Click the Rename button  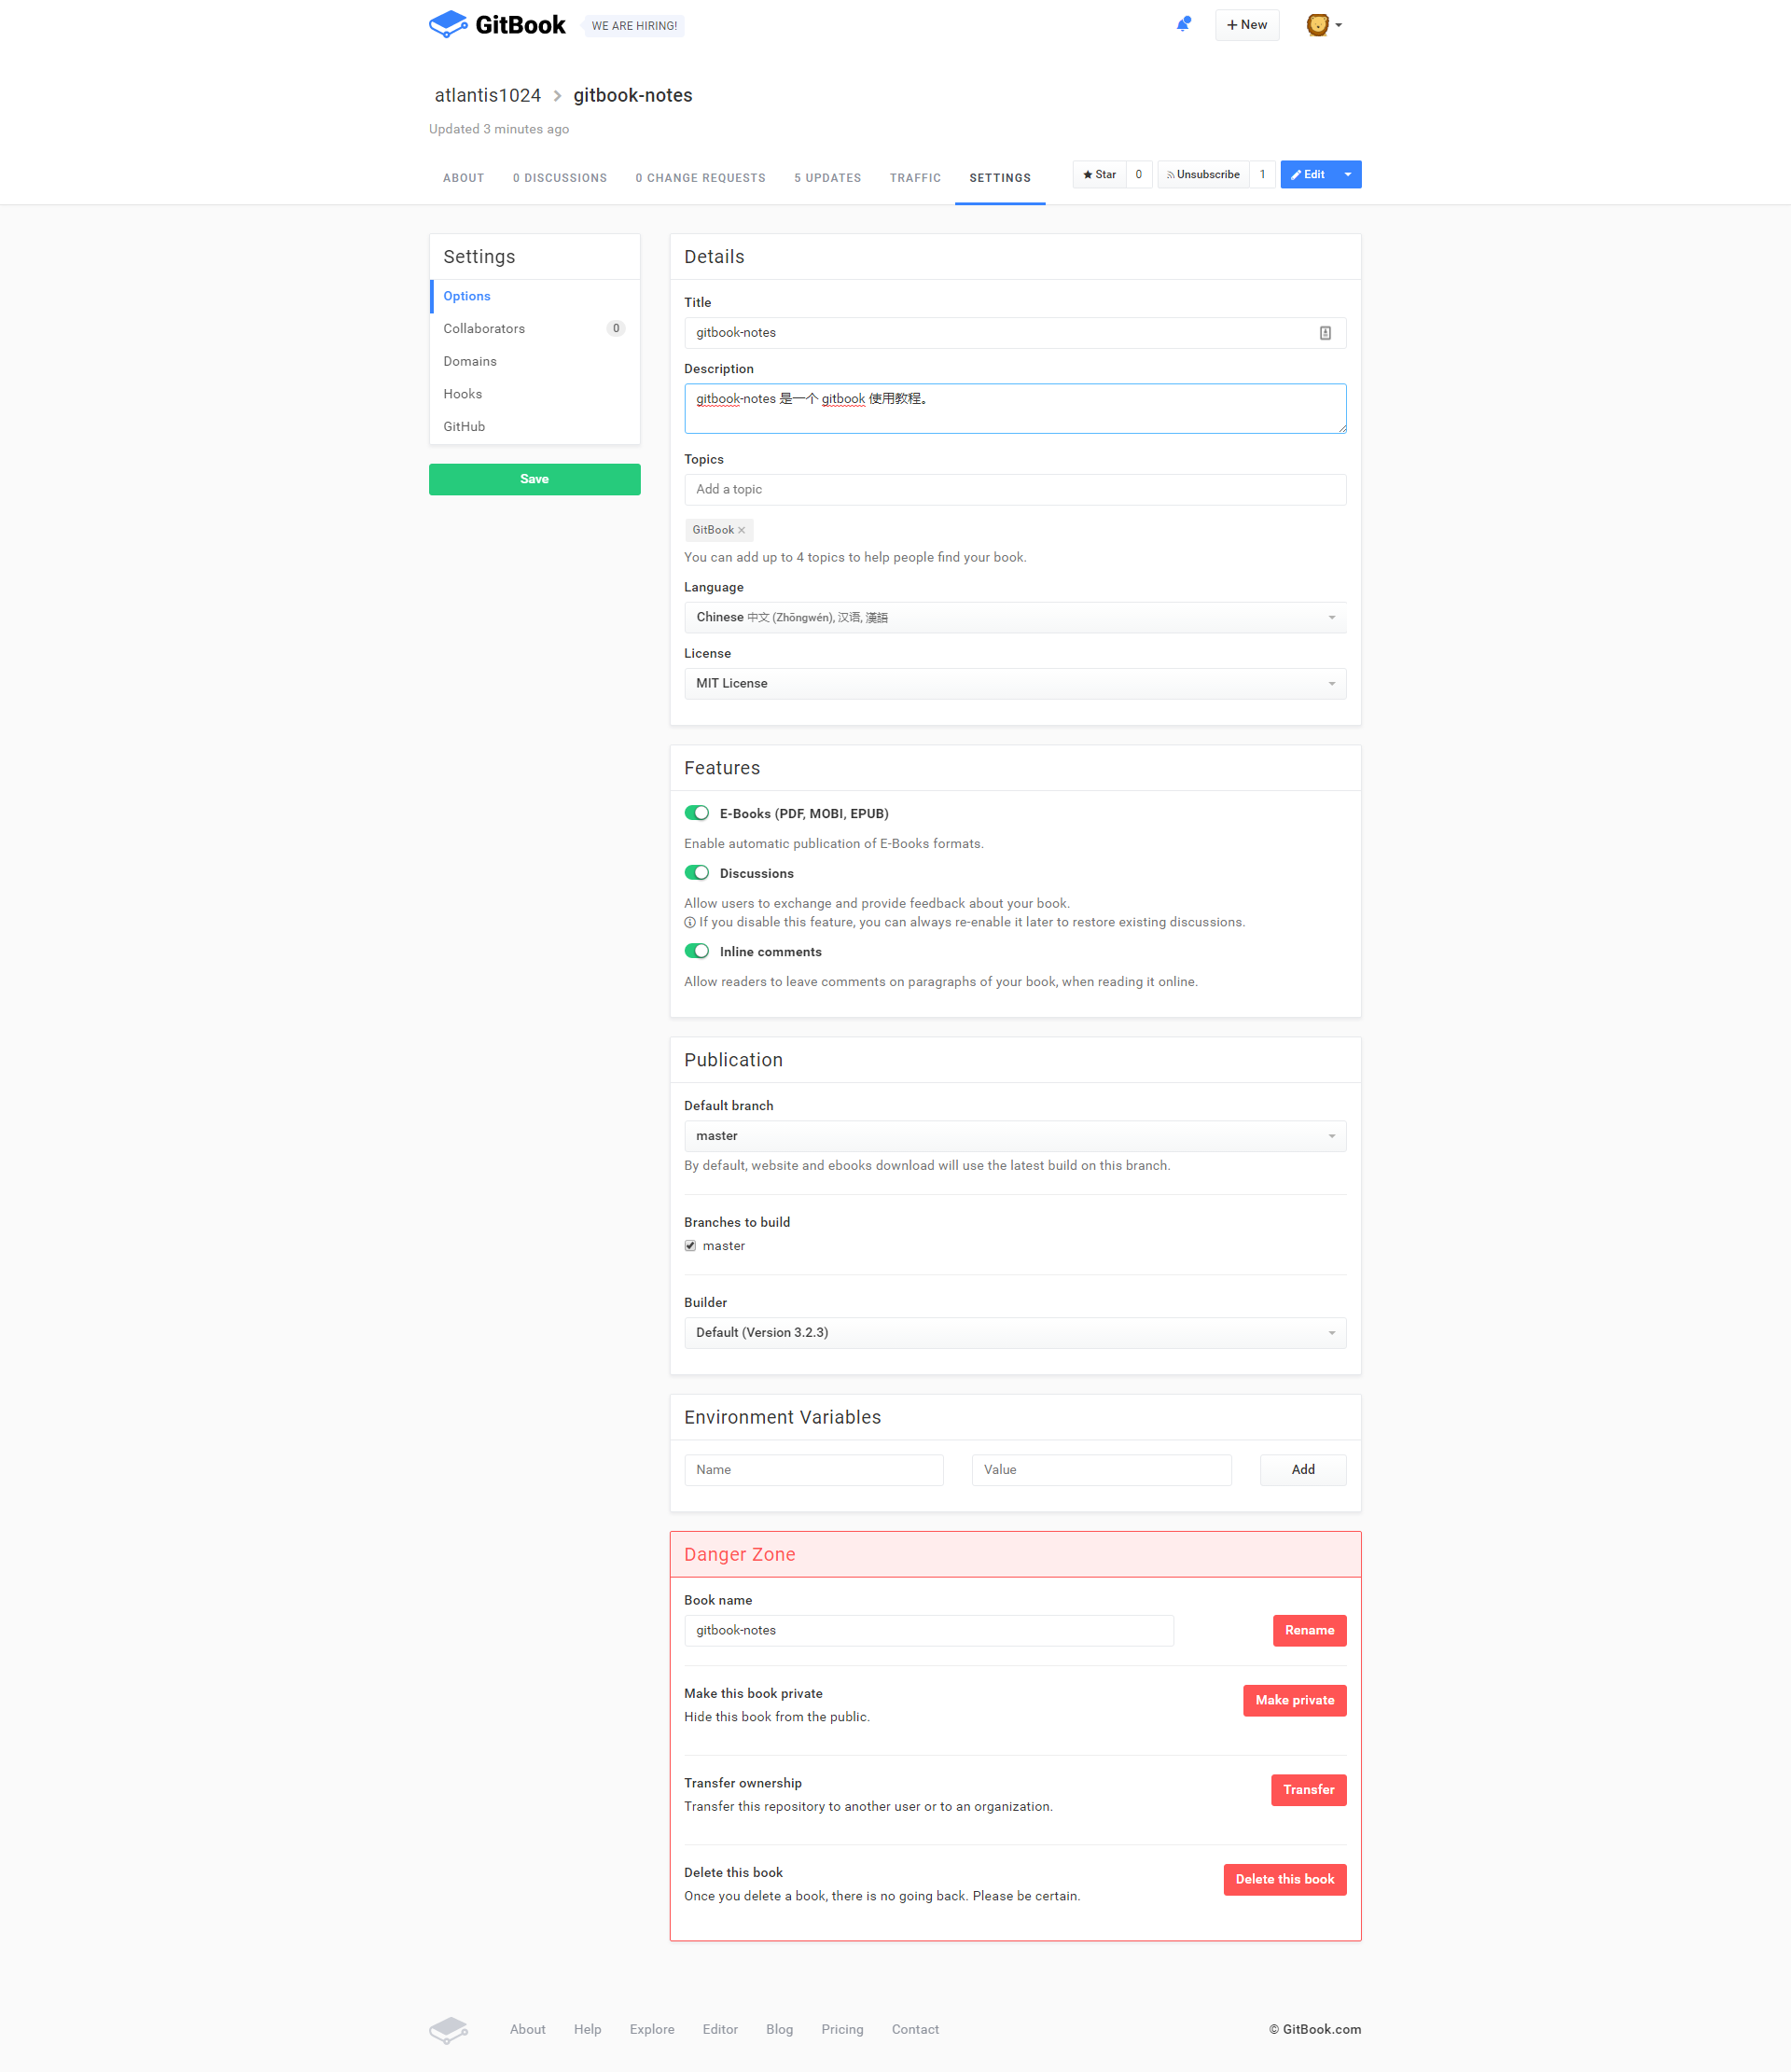pyautogui.click(x=1309, y=1631)
